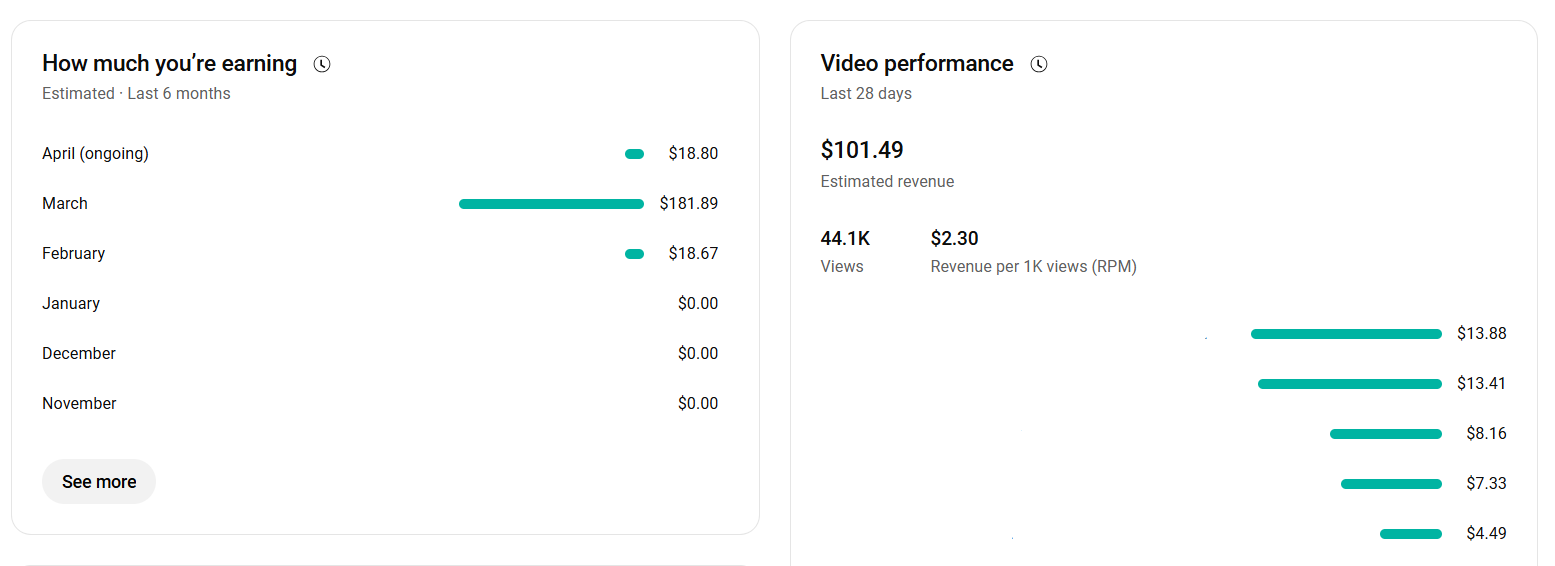
Task: Click the February earnings bar
Action: 634,254
